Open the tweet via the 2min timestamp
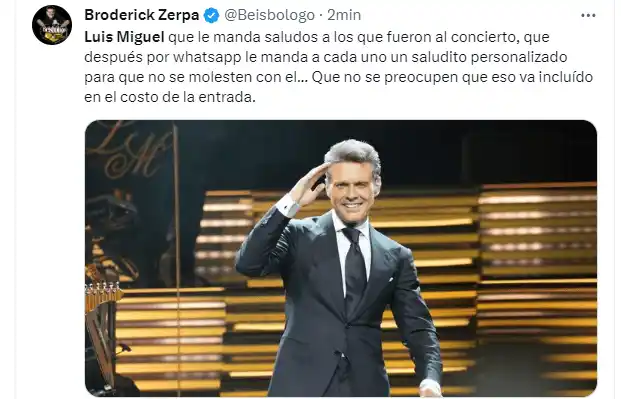This screenshot has height=399, width=621. point(344,15)
